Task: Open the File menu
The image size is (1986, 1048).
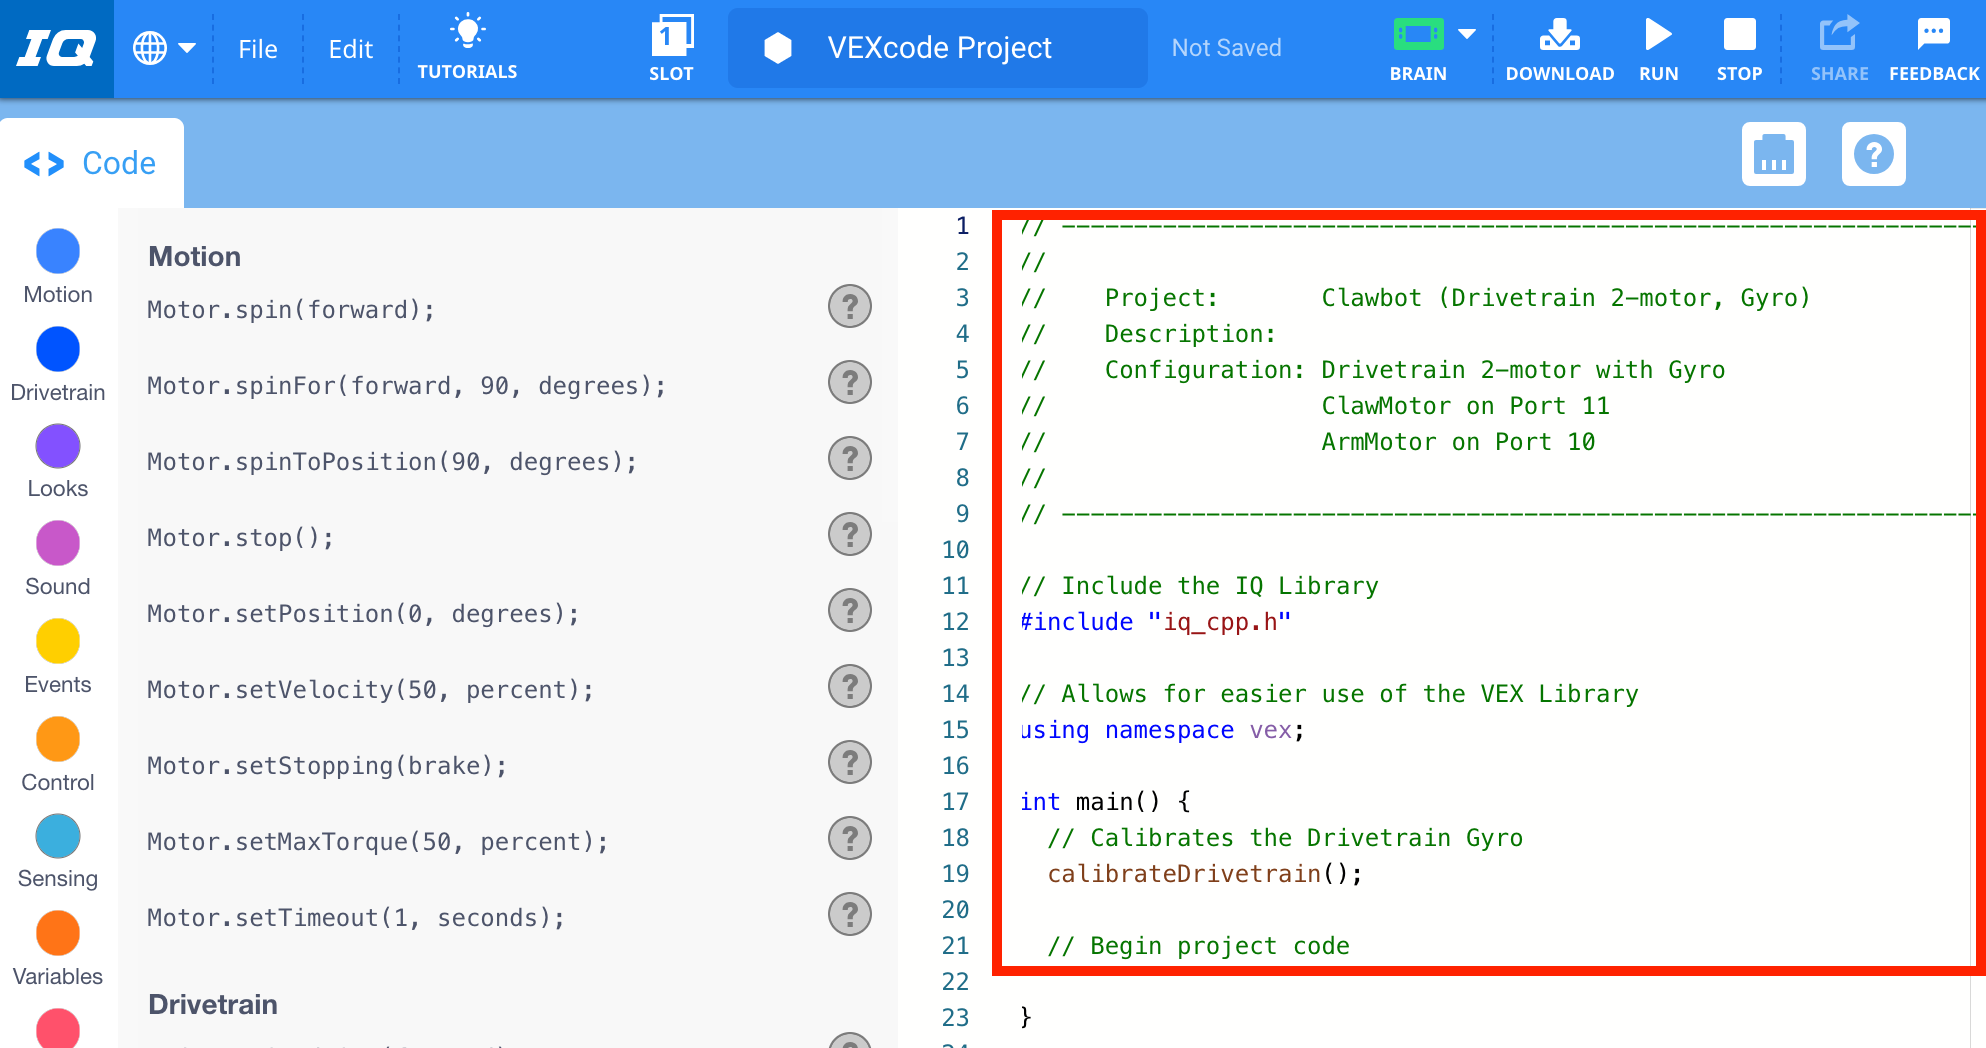Action: (x=257, y=47)
